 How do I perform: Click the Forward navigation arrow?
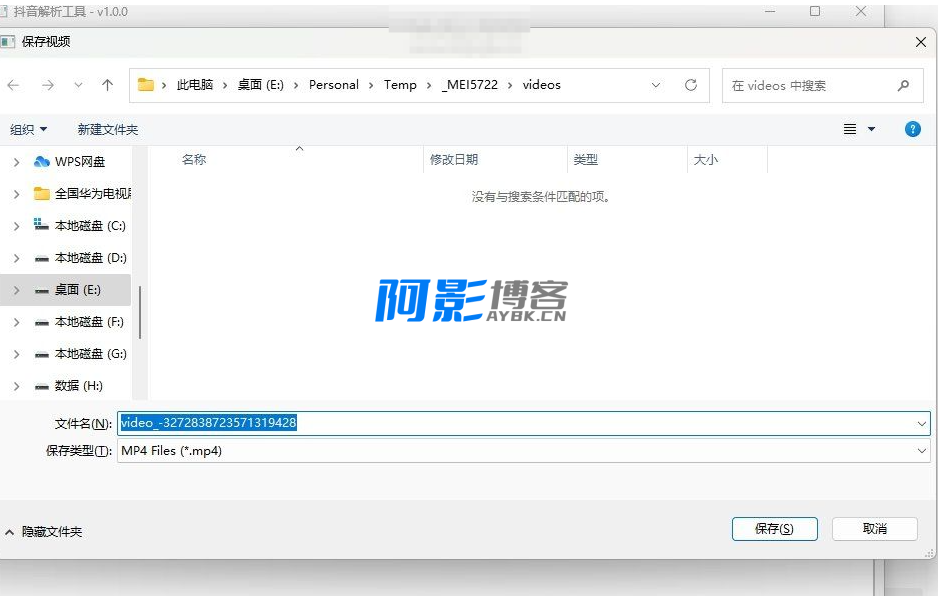coord(47,86)
